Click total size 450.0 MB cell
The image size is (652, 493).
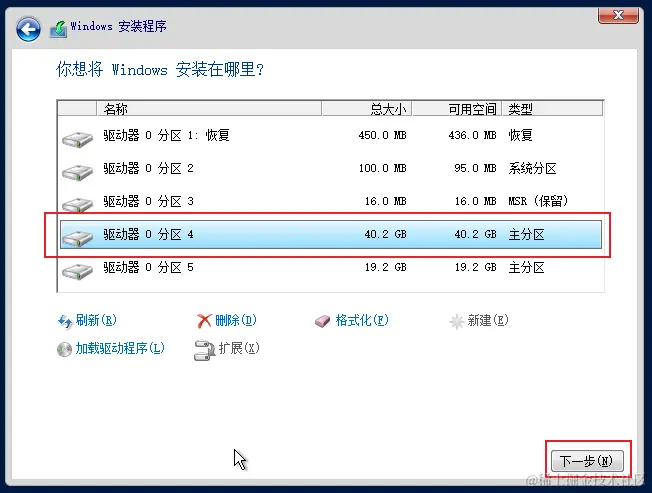point(383,136)
